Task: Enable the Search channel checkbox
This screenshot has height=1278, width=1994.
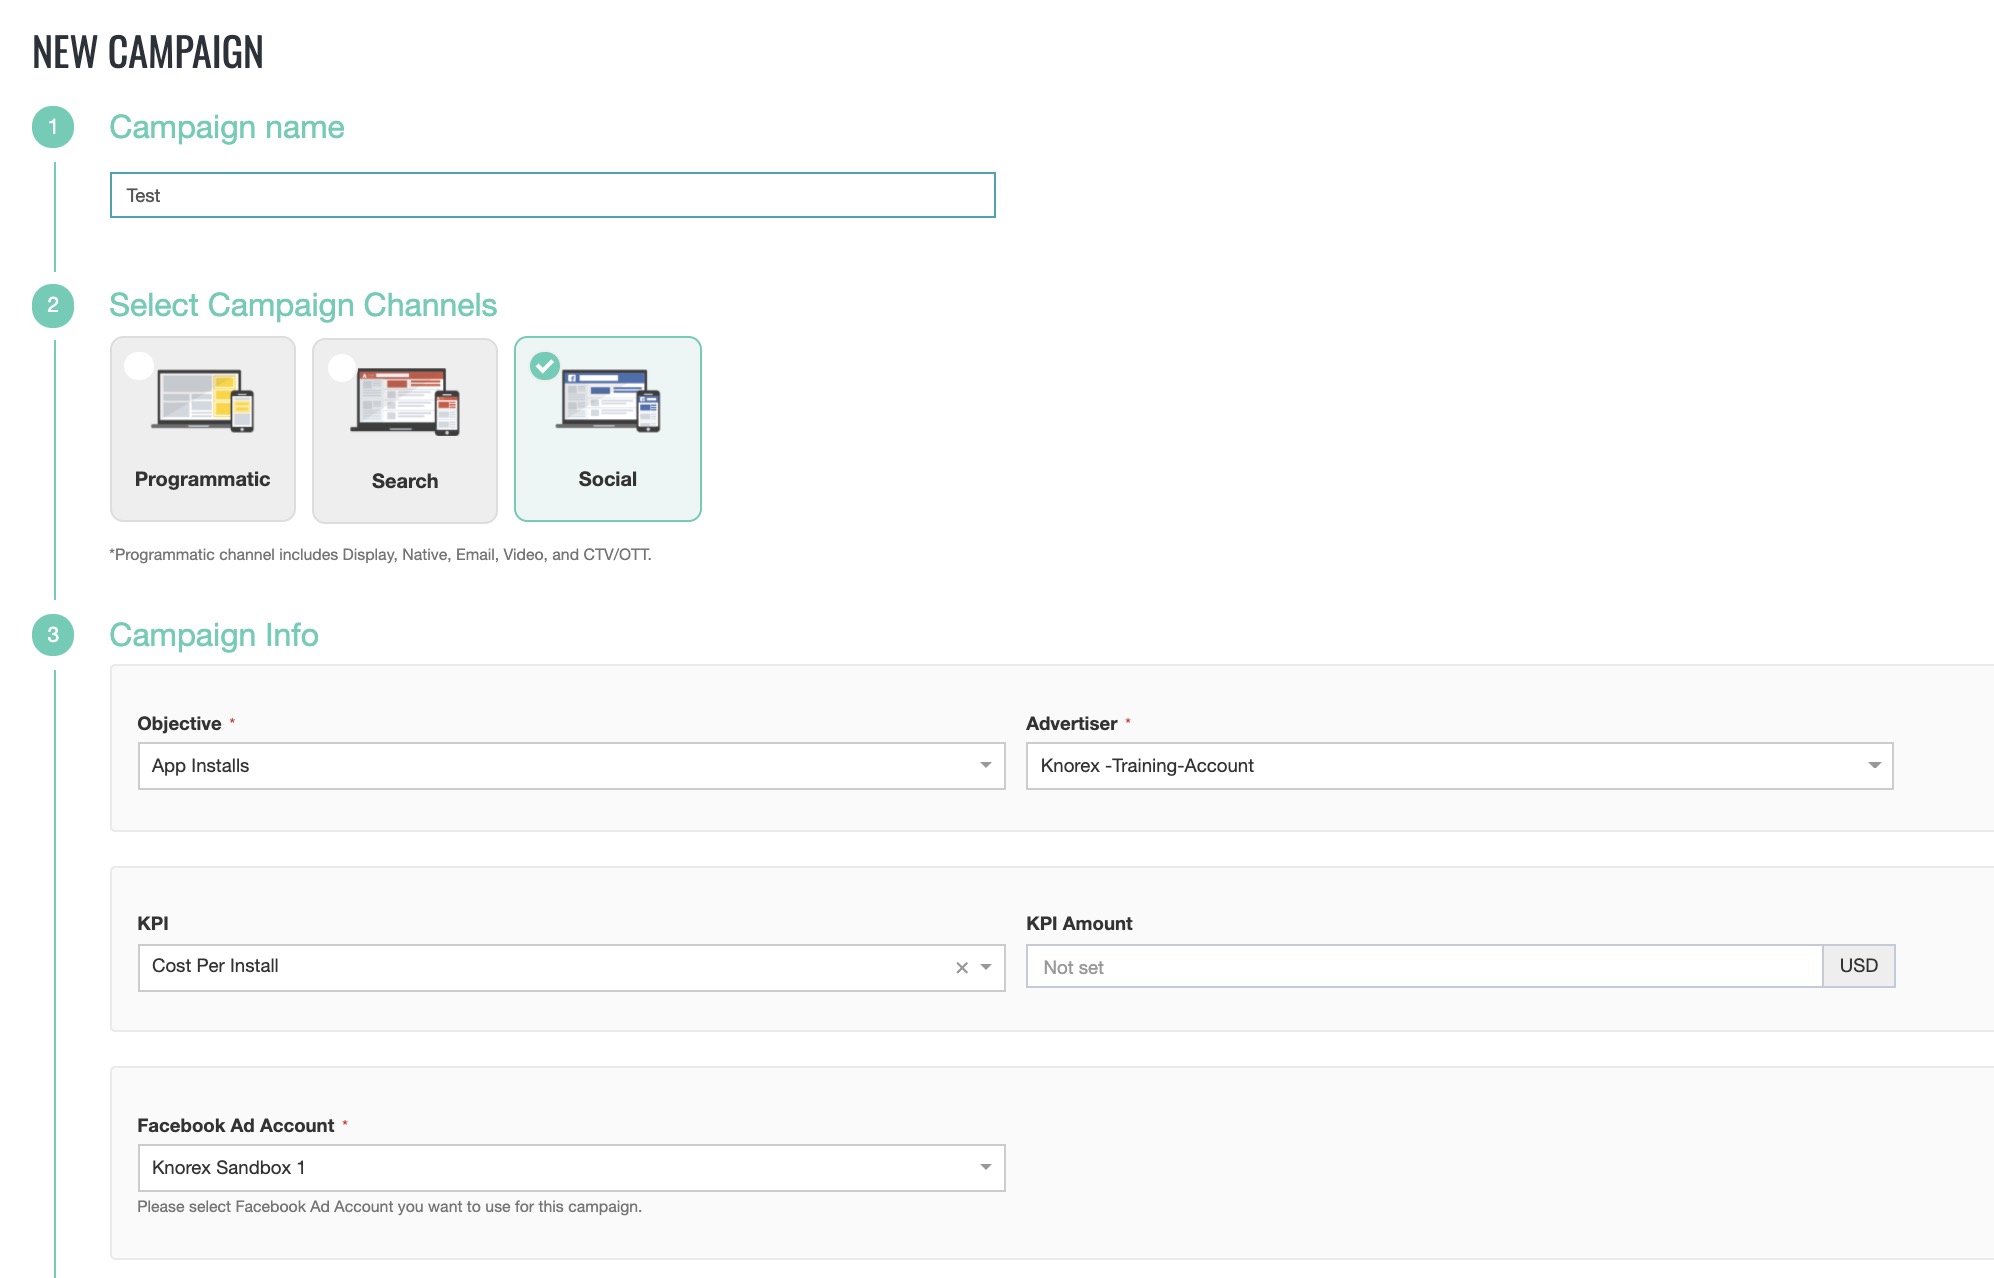Action: (x=342, y=368)
